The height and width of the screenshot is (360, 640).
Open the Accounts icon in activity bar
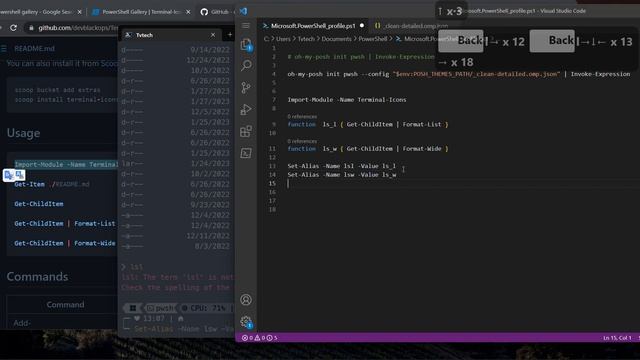(x=246, y=300)
